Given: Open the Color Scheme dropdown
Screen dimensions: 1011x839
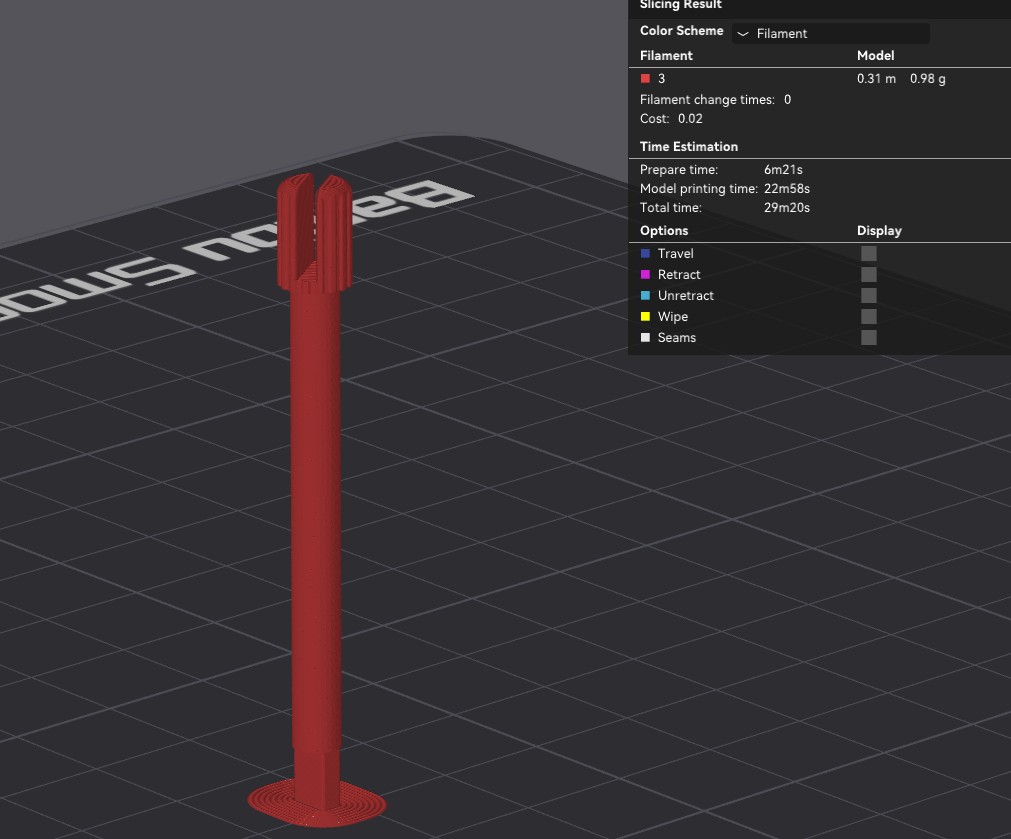Looking at the screenshot, I should coord(830,33).
